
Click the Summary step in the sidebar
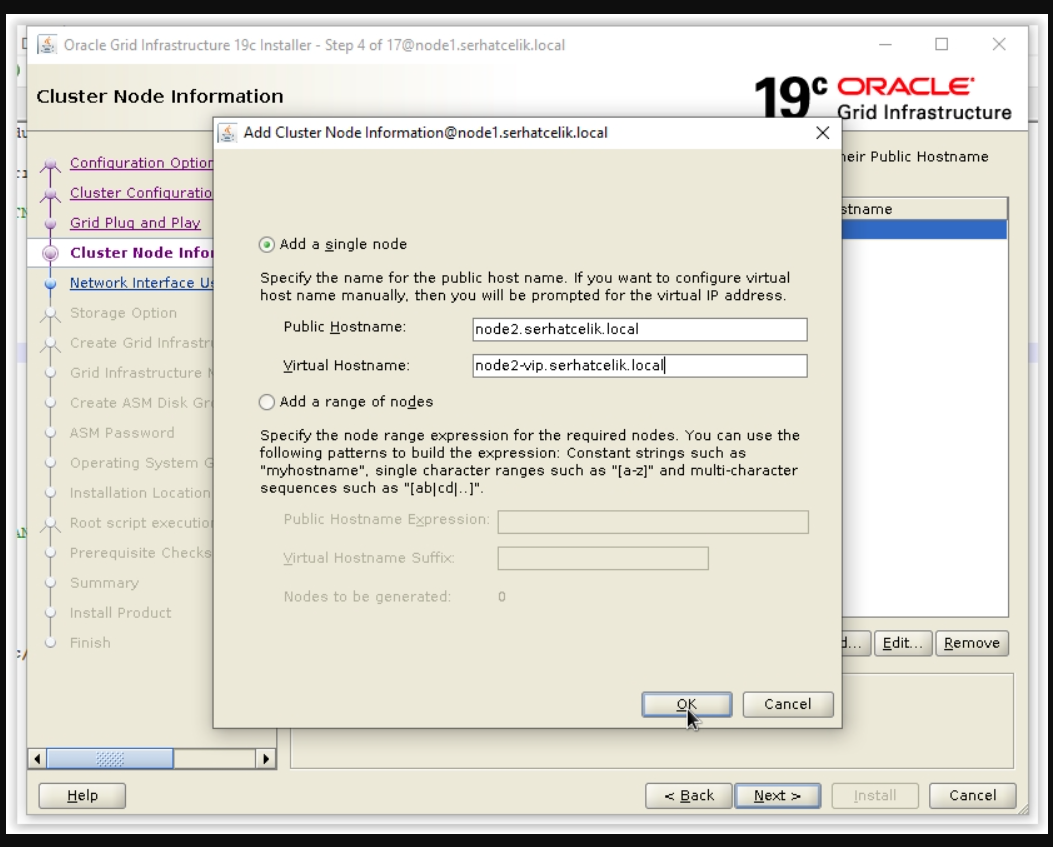104,583
